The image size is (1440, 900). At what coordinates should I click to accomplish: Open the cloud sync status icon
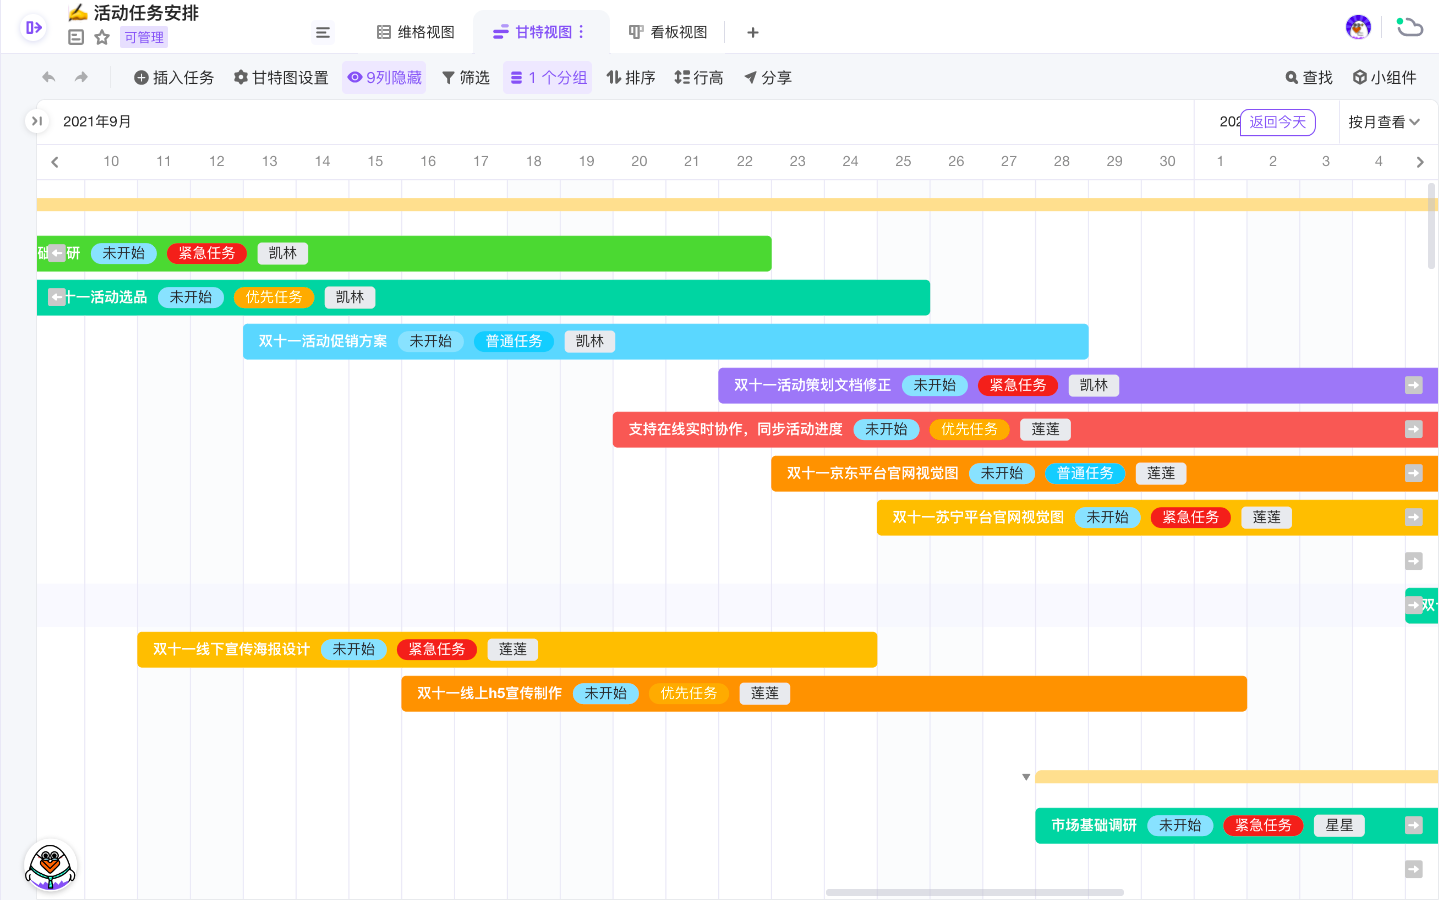1410,27
